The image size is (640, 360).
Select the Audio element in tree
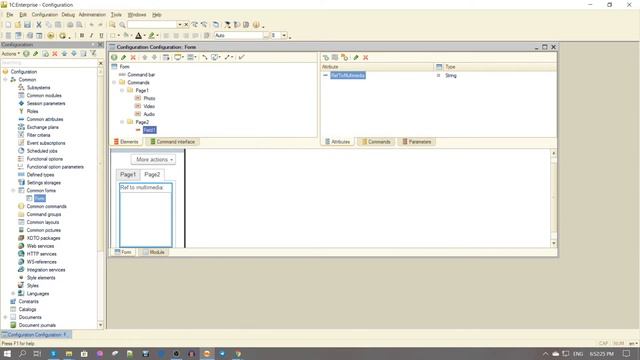[149, 114]
